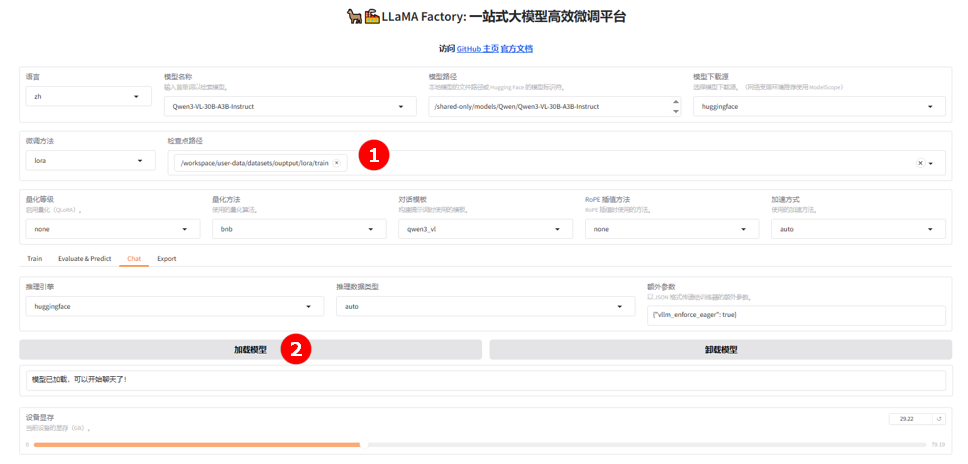Open the 模型下载源 dropdown showing huggingface
Image resolution: width=968 pixels, height=464 pixels.
coord(819,106)
